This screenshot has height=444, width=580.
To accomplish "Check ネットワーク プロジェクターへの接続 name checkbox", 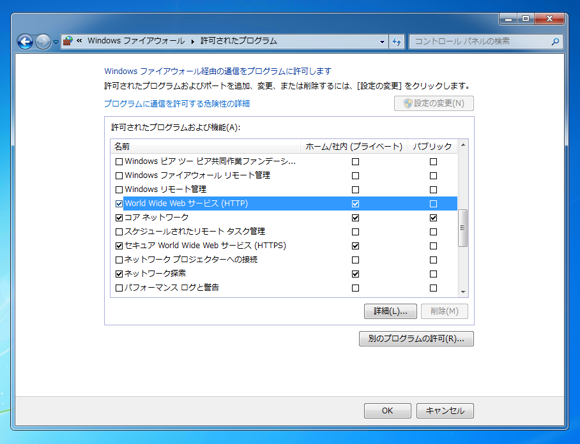I will 119,260.
